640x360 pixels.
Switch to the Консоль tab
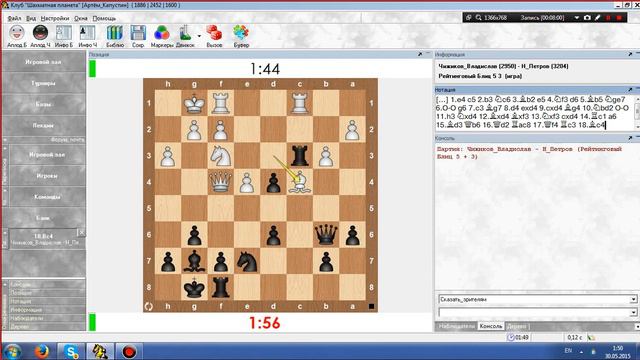(491, 326)
